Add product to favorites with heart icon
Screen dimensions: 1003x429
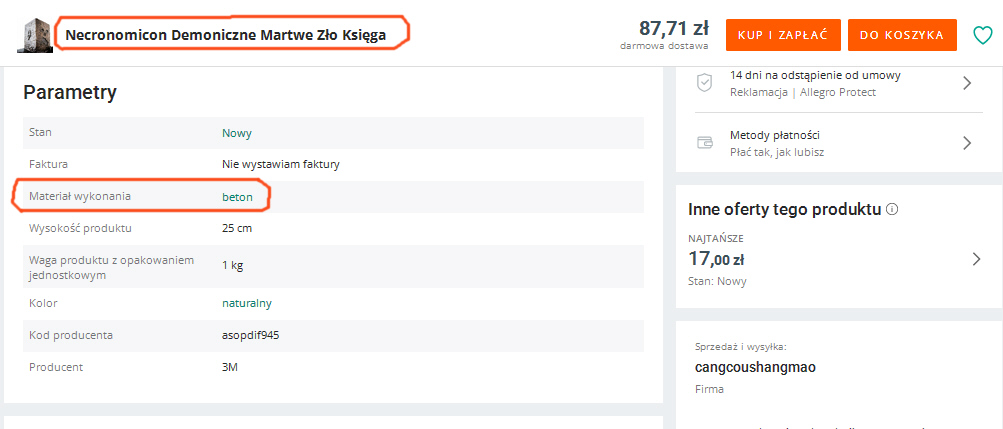983,35
